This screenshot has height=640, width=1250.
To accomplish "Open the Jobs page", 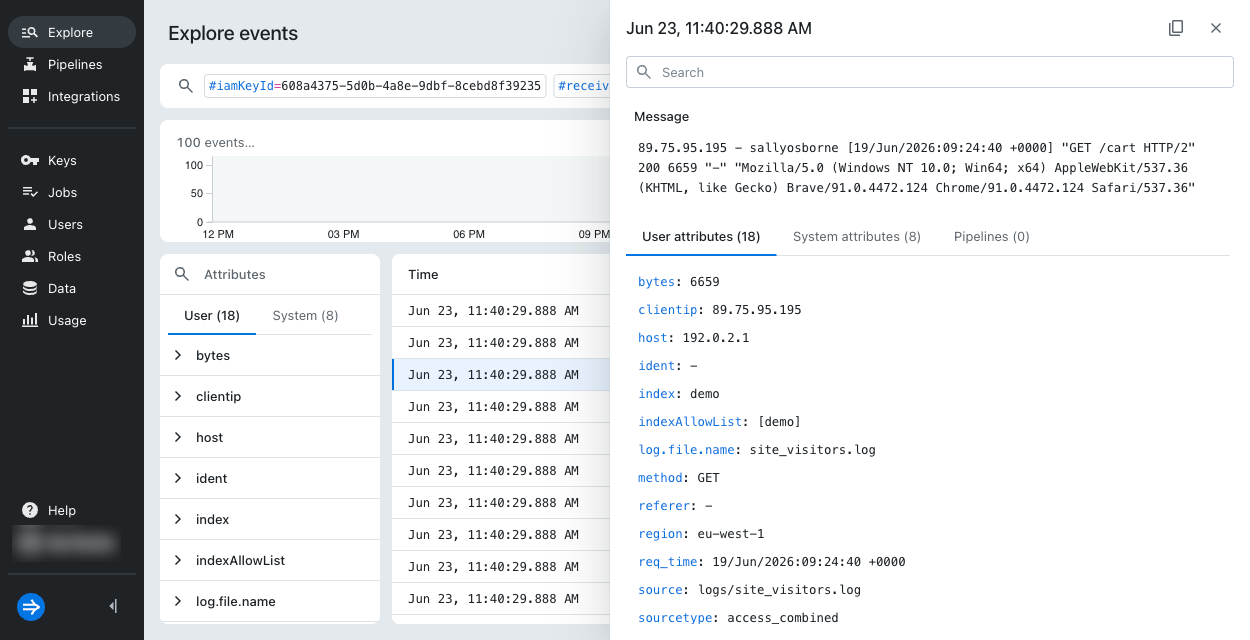I will 72,192.
